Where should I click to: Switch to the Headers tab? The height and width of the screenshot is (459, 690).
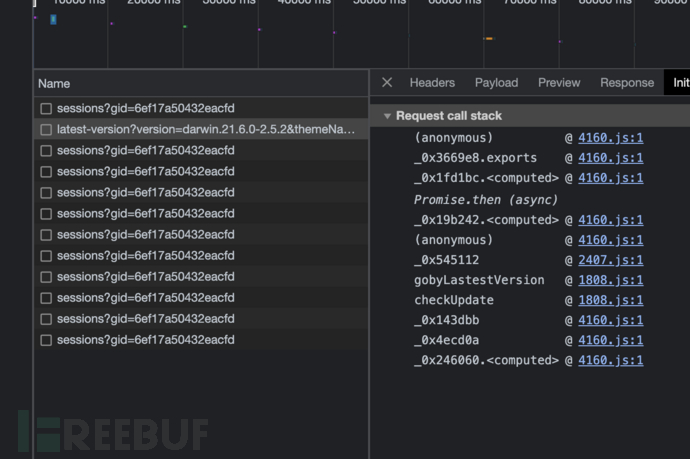tap(432, 83)
